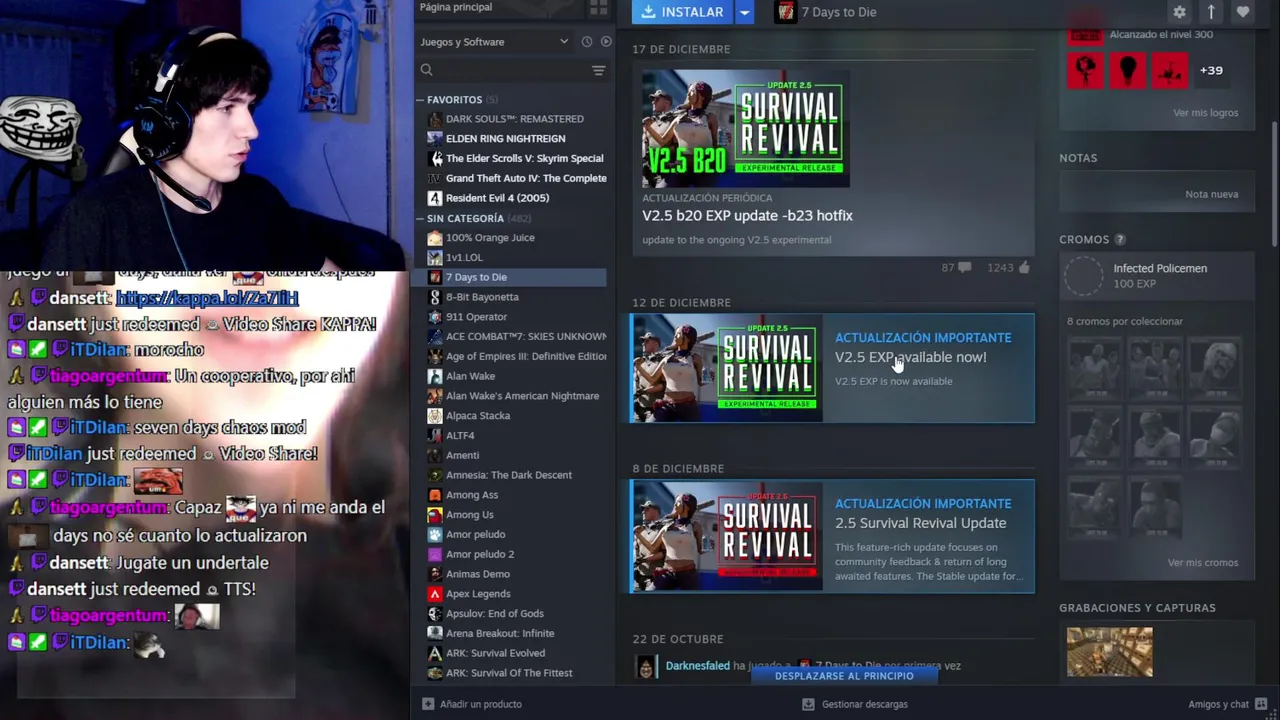Image resolution: width=1280 pixels, height=720 pixels.
Task: Select ELDEN RING NIGHTREIGN in library
Action: tap(505, 139)
